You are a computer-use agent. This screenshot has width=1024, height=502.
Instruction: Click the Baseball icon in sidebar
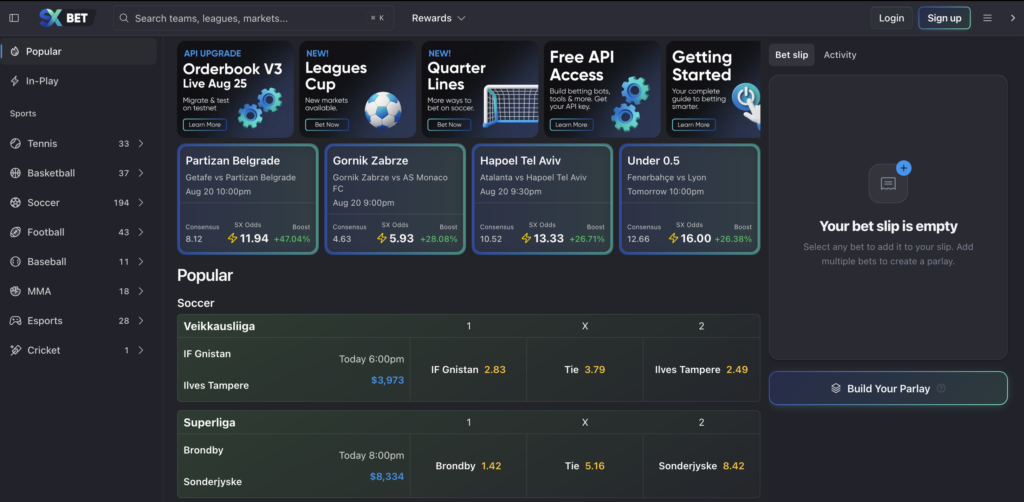click(x=15, y=261)
